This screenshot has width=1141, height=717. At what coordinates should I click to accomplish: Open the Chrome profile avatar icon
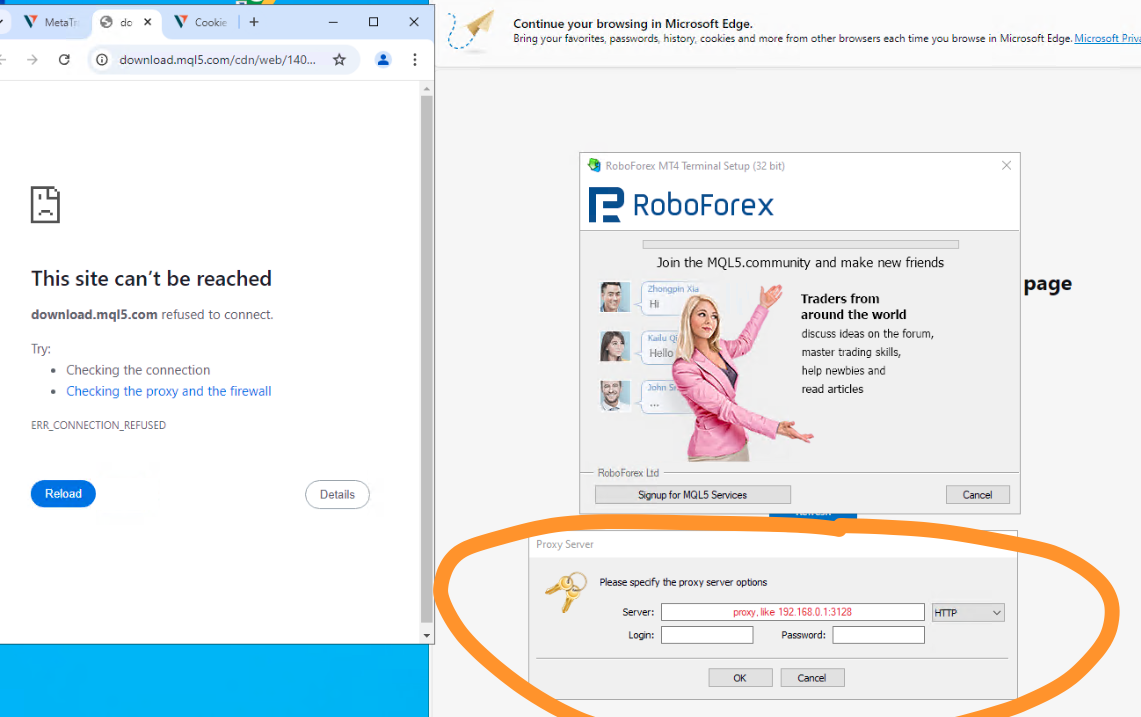383,60
